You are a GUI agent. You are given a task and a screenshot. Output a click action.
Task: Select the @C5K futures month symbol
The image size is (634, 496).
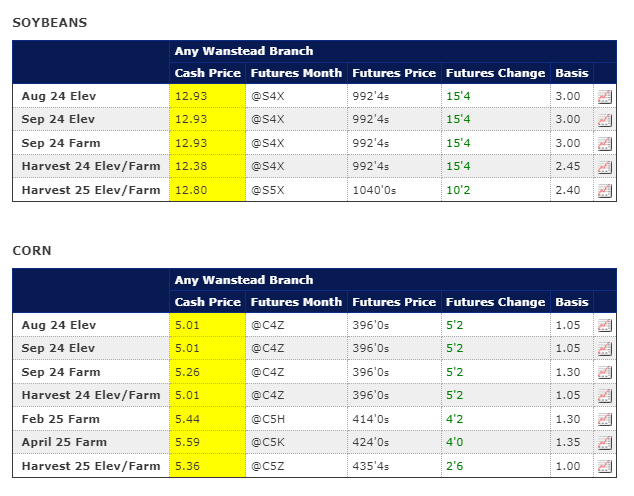(x=270, y=442)
